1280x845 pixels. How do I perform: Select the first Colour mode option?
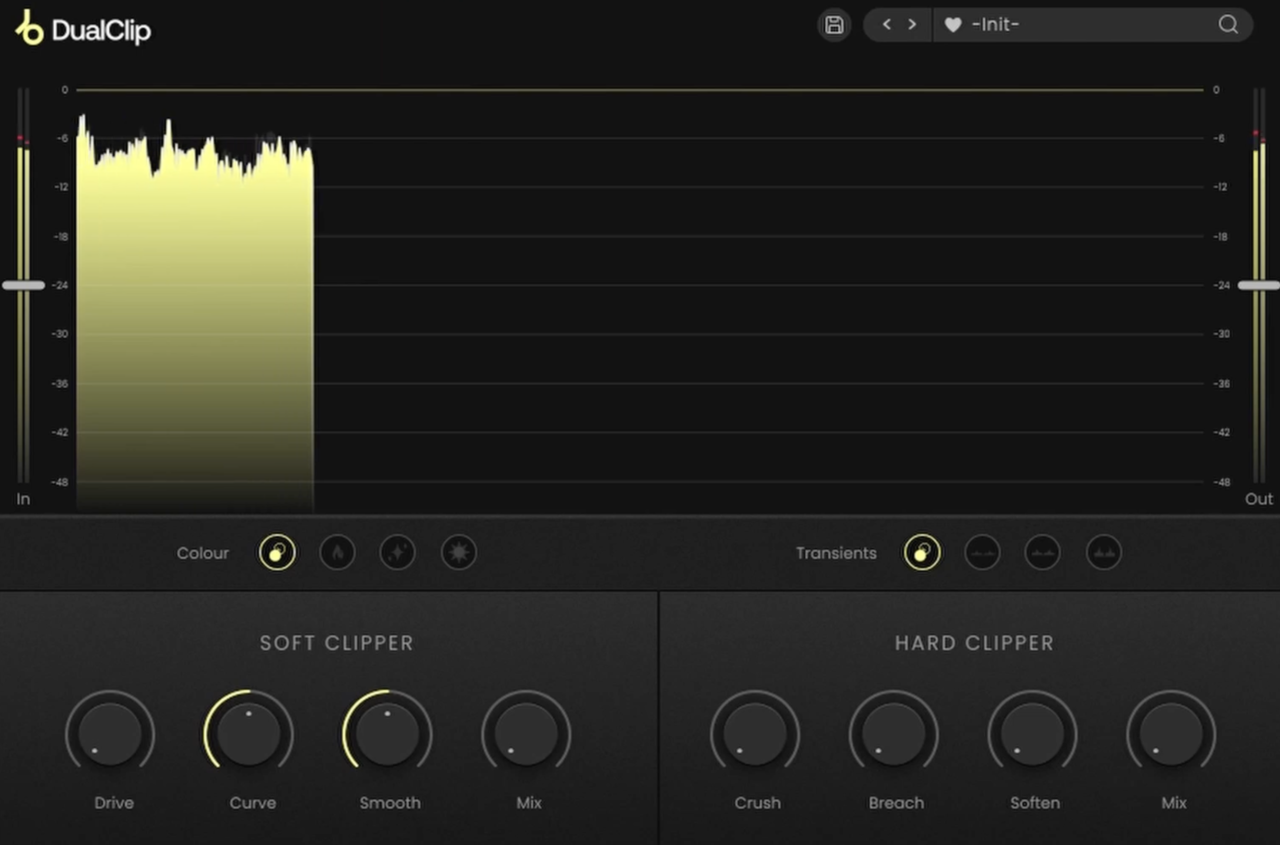(x=277, y=552)
